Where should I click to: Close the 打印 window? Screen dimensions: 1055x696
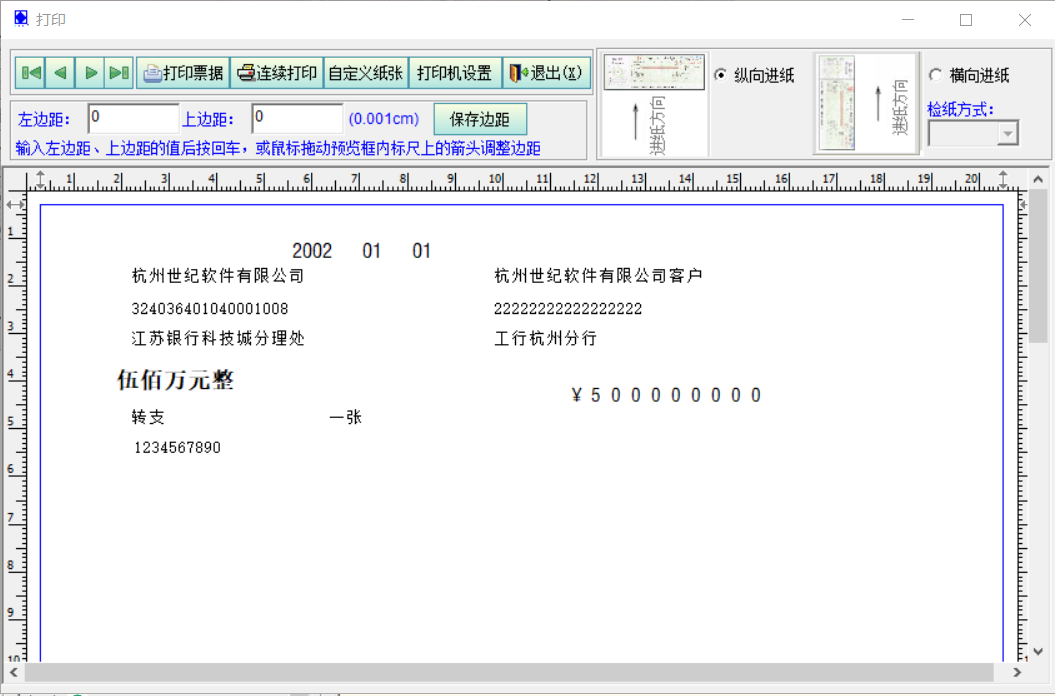click(x=1025, y=20)
